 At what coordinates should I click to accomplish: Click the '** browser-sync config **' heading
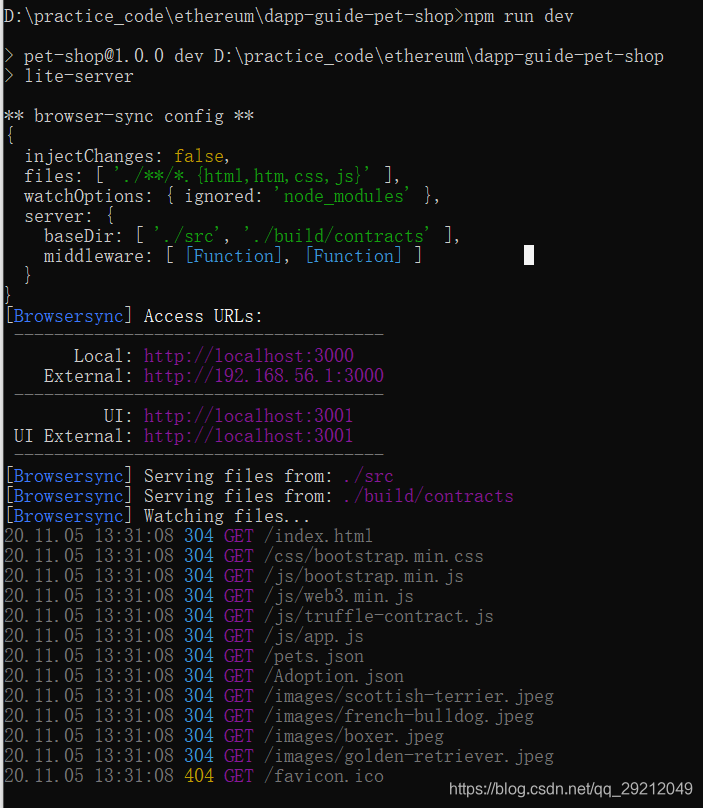129,116
